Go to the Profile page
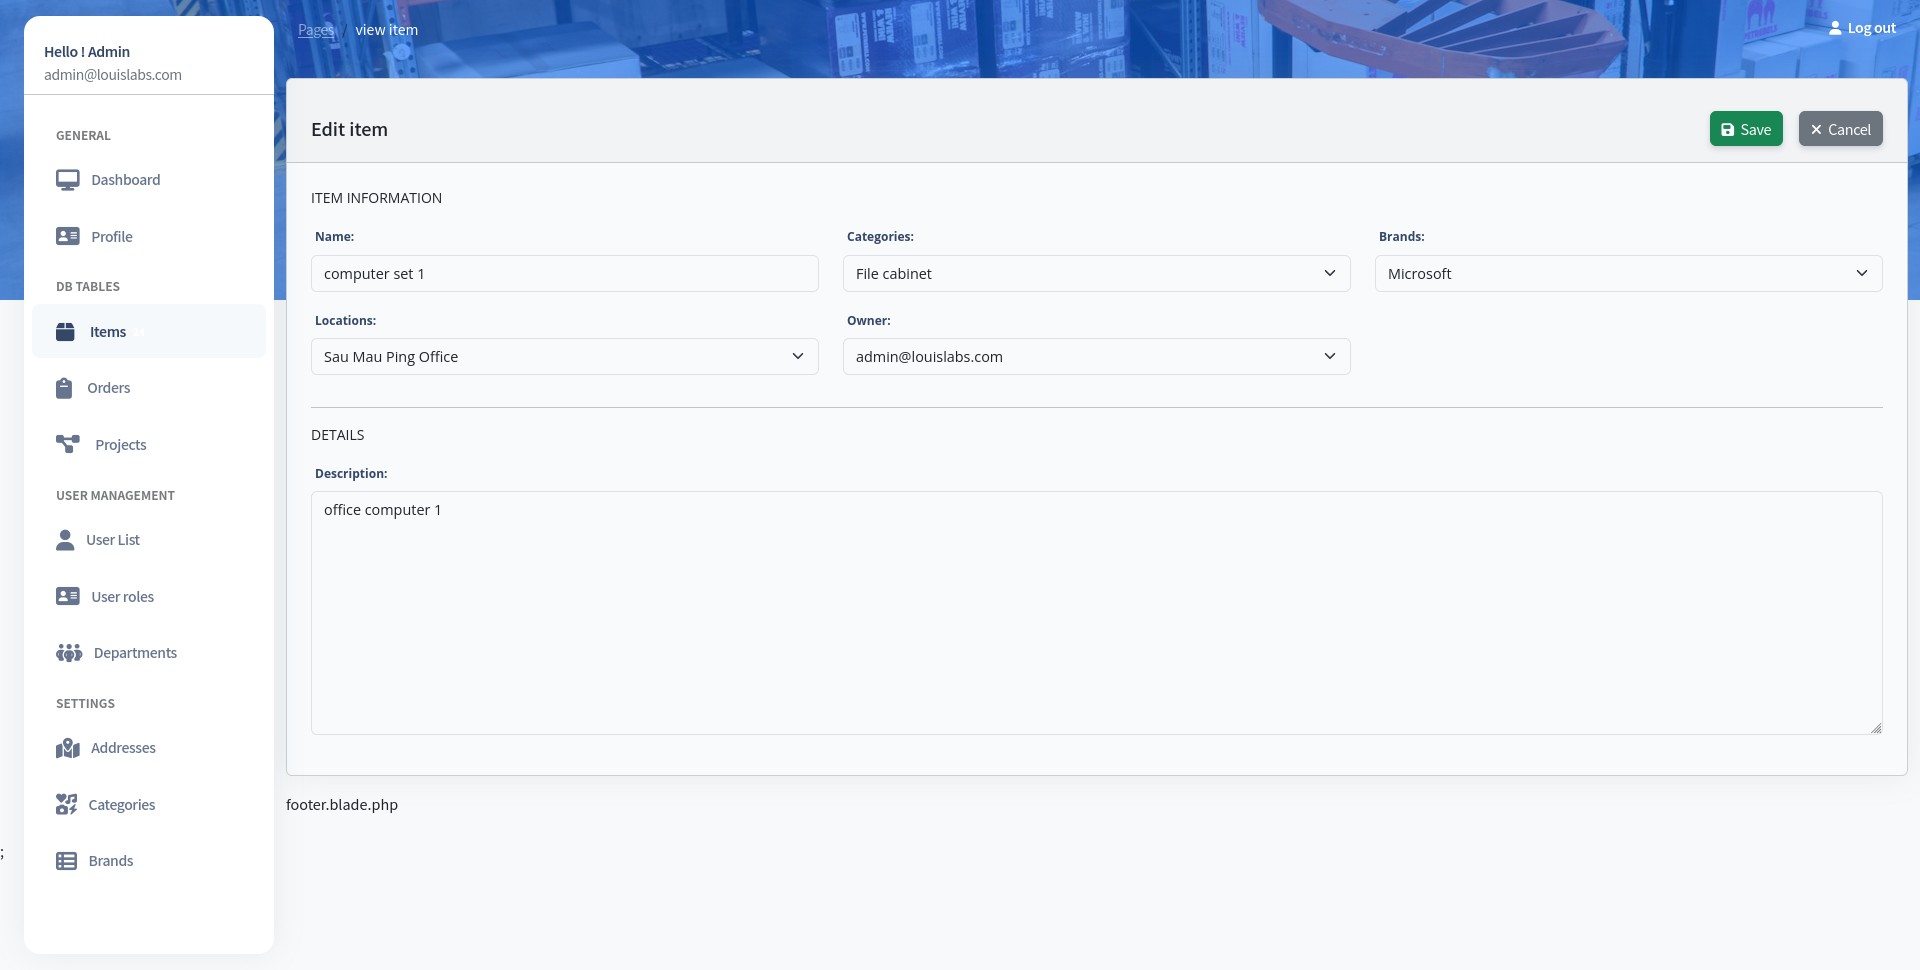 pos(149,237)
